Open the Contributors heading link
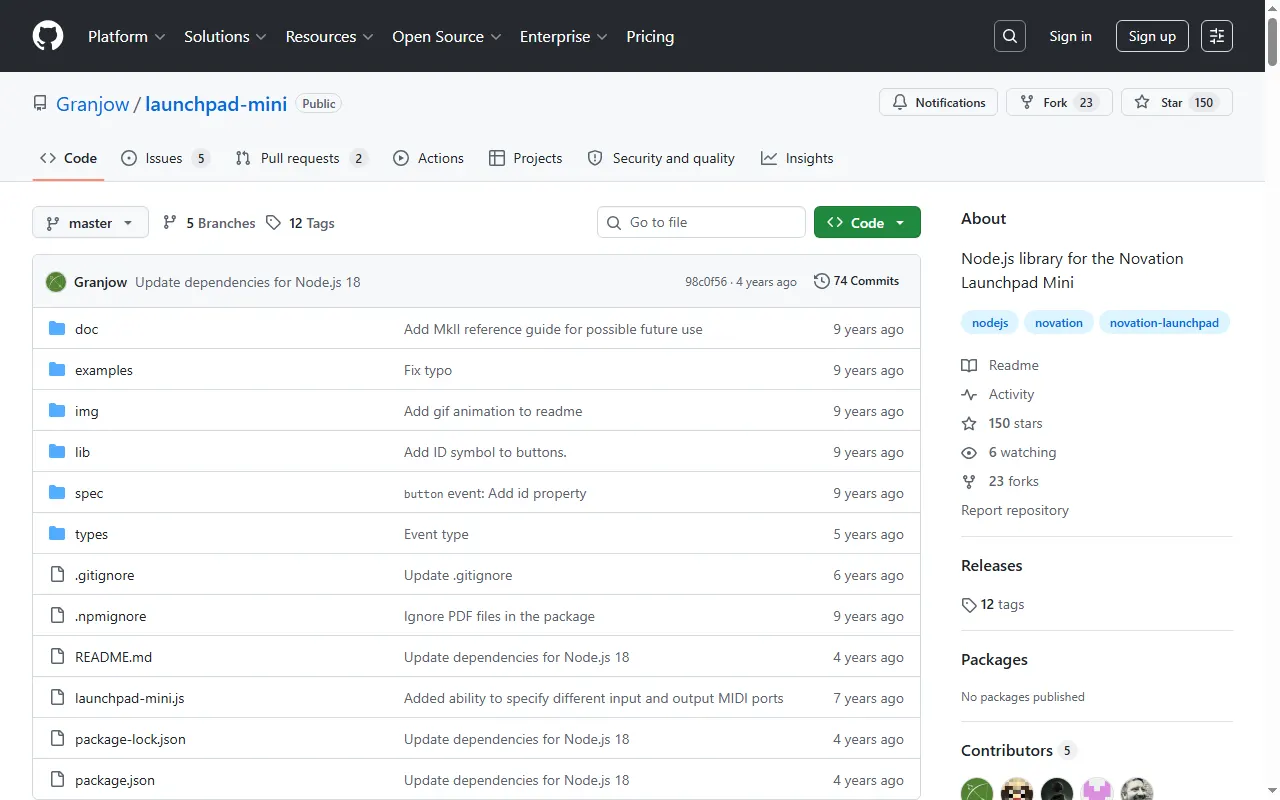1280x800 pixels. [1018, 750]
